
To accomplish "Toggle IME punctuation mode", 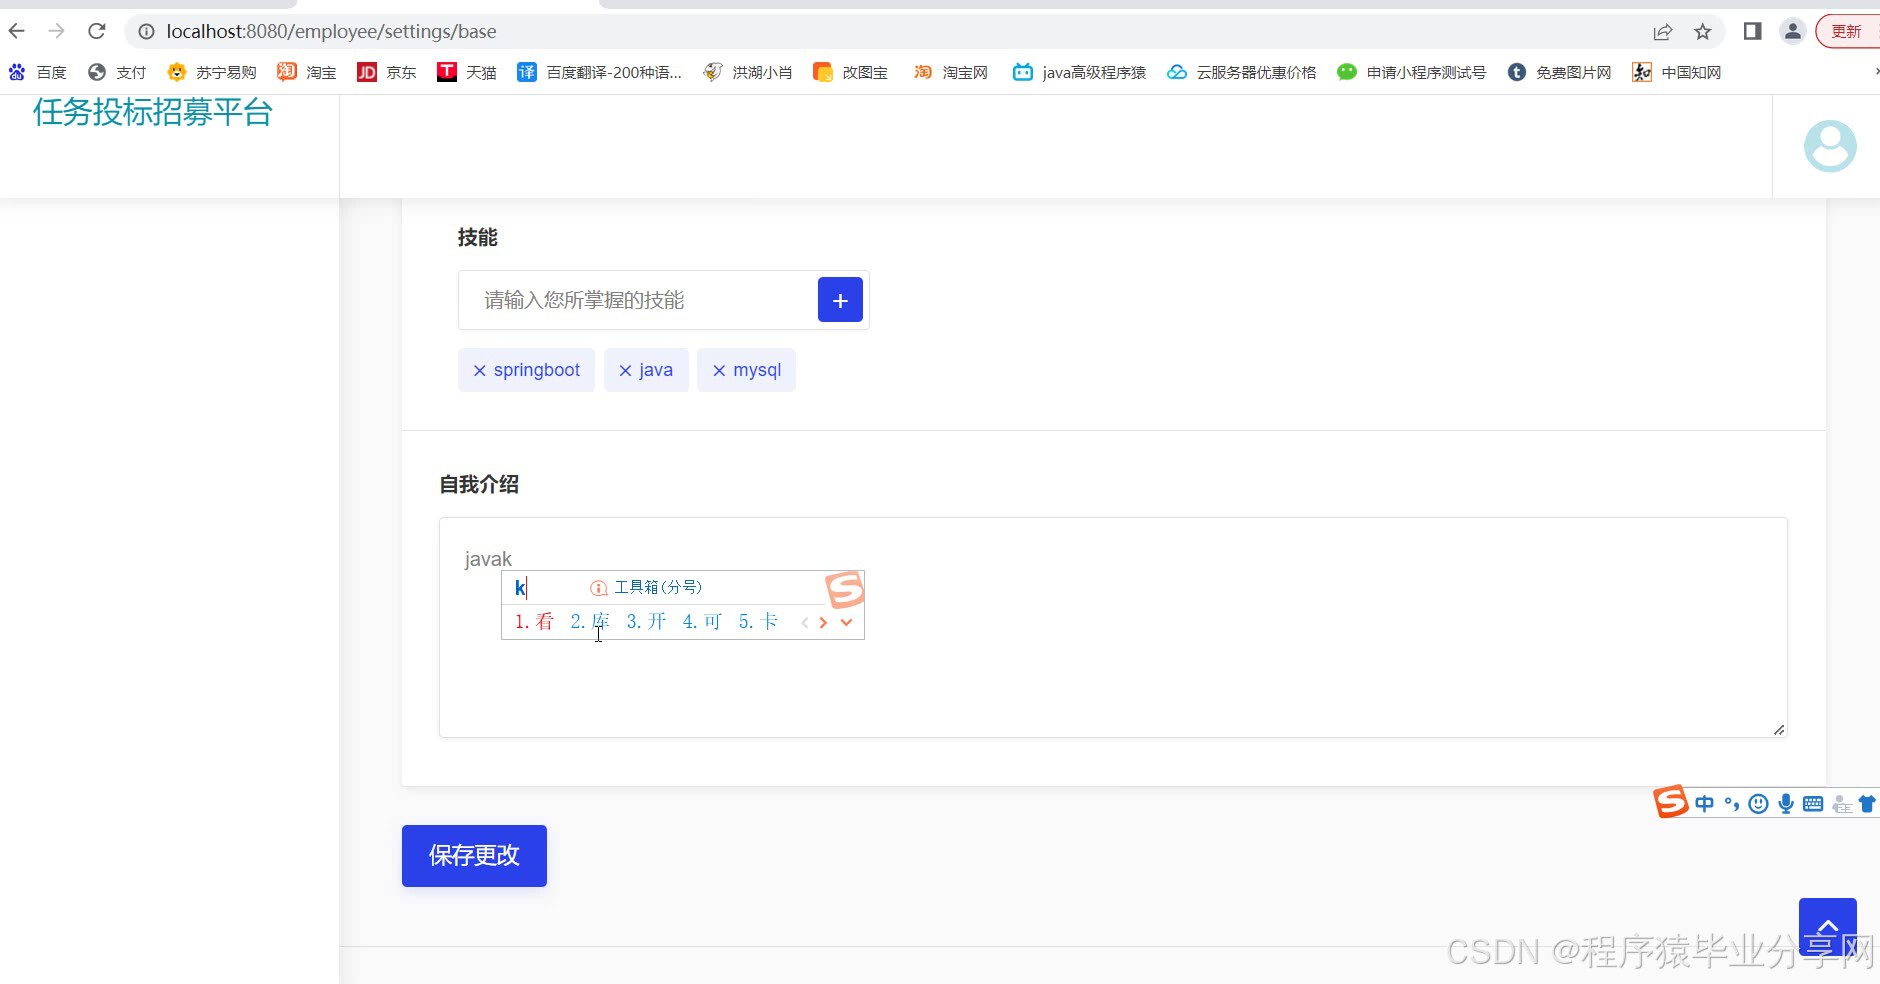I will (x=1732, y=803).
